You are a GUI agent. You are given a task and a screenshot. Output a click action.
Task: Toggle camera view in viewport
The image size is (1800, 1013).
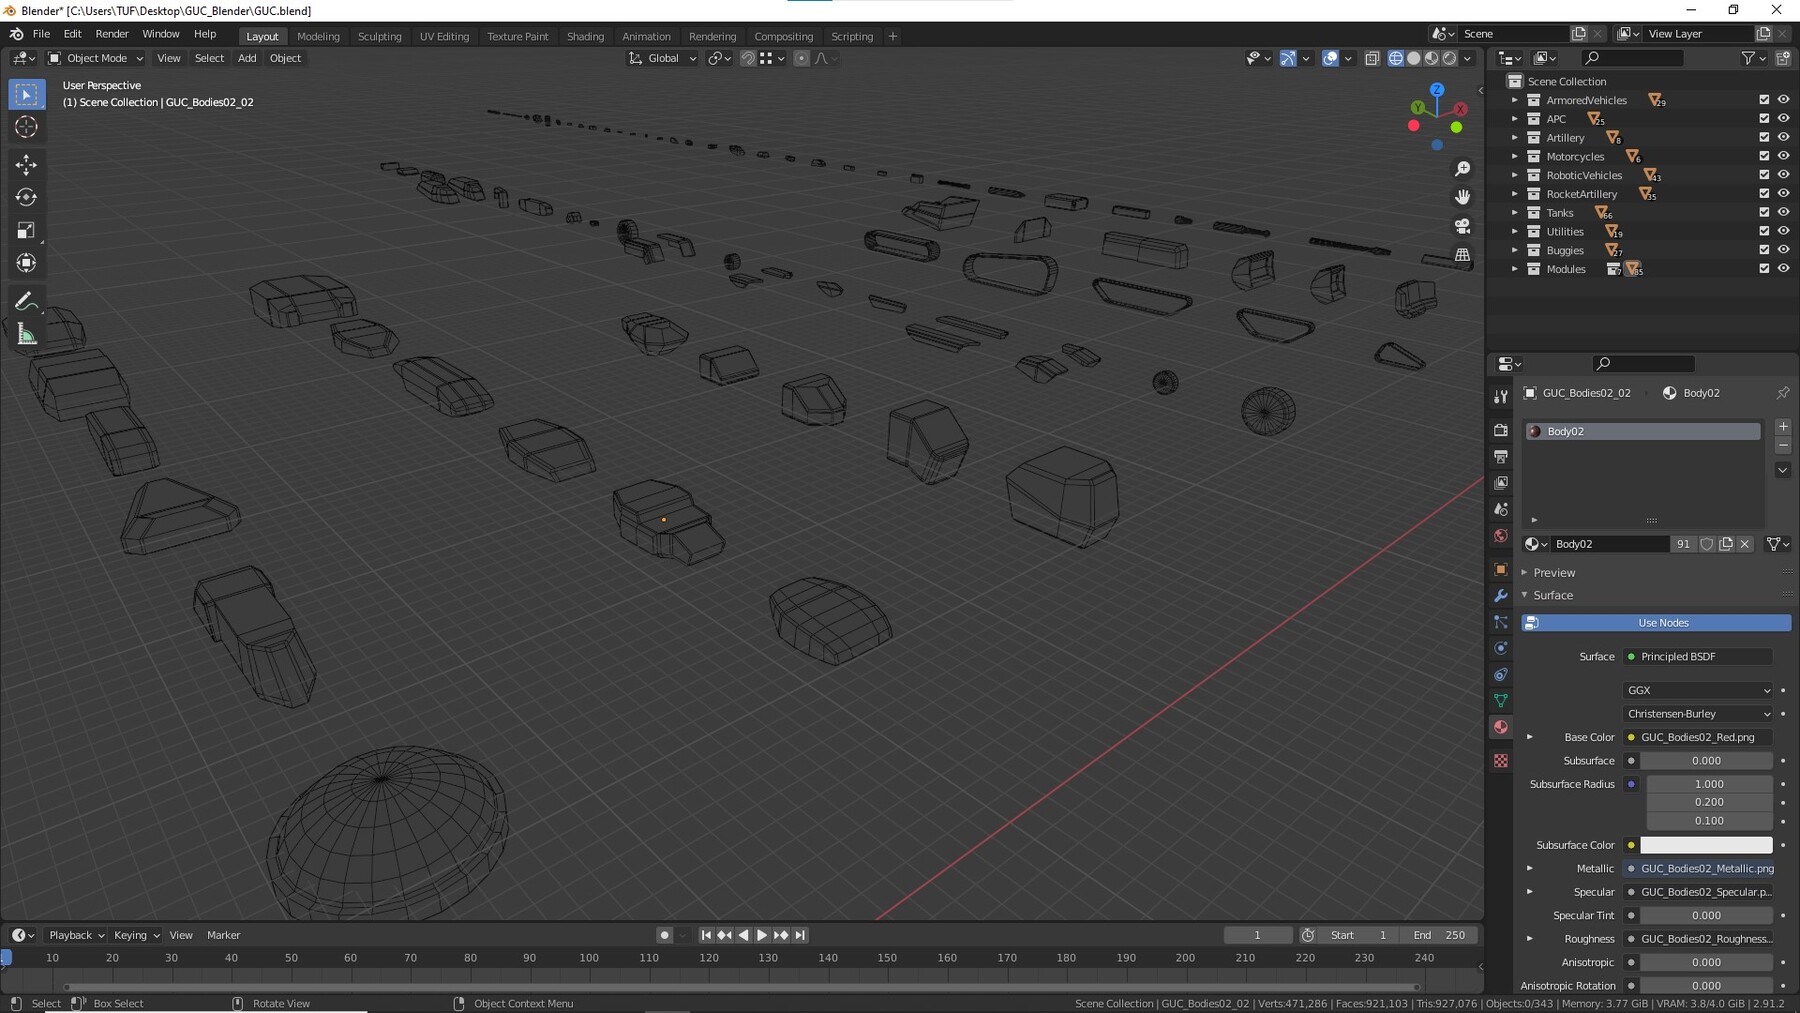1462,226
